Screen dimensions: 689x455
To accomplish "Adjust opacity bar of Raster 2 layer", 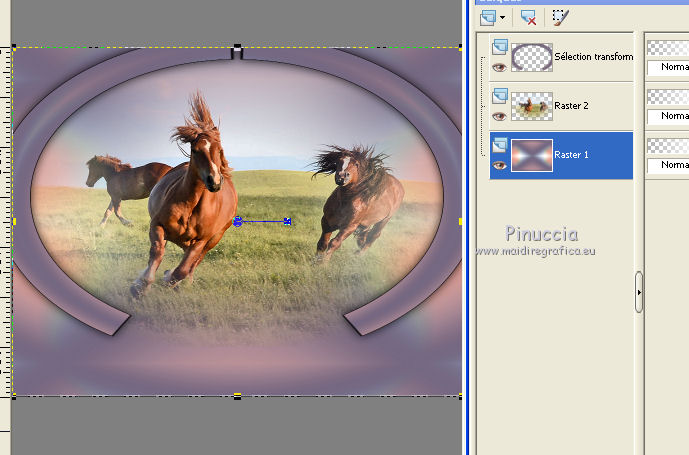I will point(668,97).
